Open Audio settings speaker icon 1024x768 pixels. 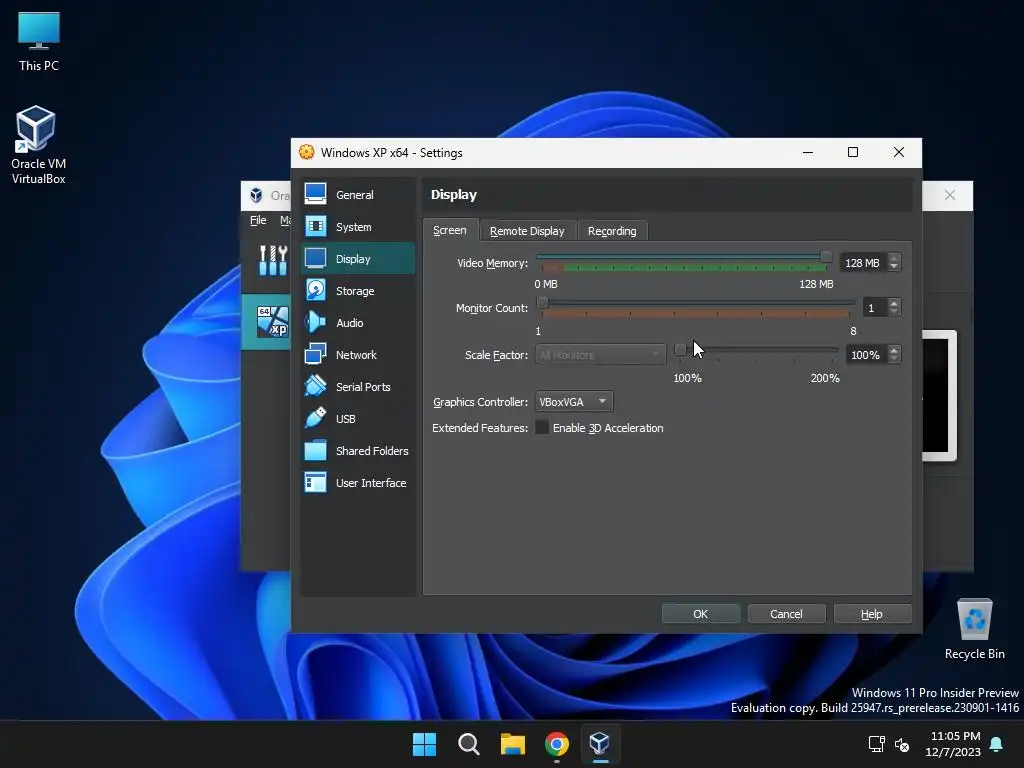point(315,322)
